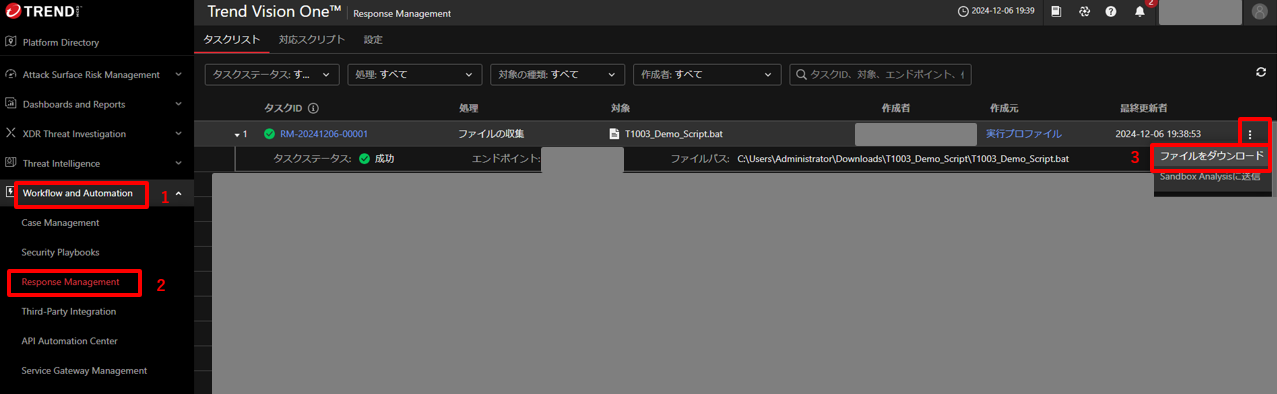Screen dimensions: 1277x394
Task: Open the タスクステータス filter dropdown
Action: pos(272,75)
